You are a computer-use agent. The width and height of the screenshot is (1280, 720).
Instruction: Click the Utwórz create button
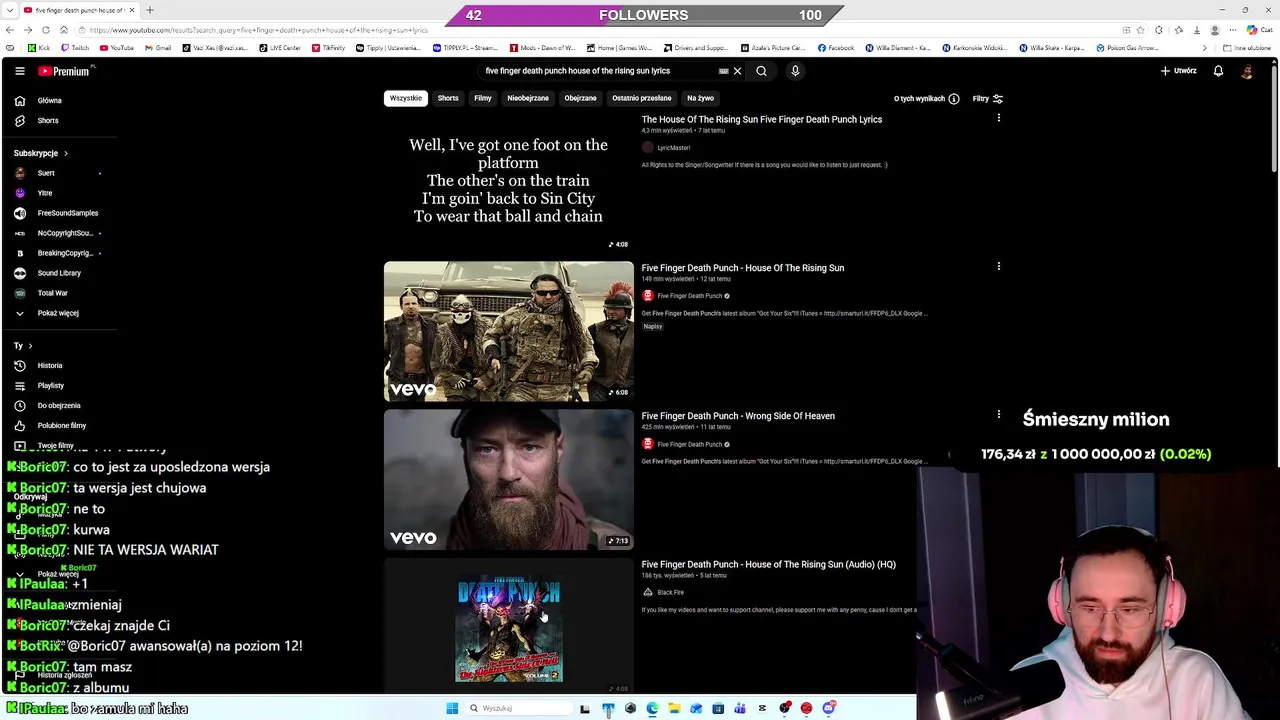pyautogui.click(x=1179, y=71)
